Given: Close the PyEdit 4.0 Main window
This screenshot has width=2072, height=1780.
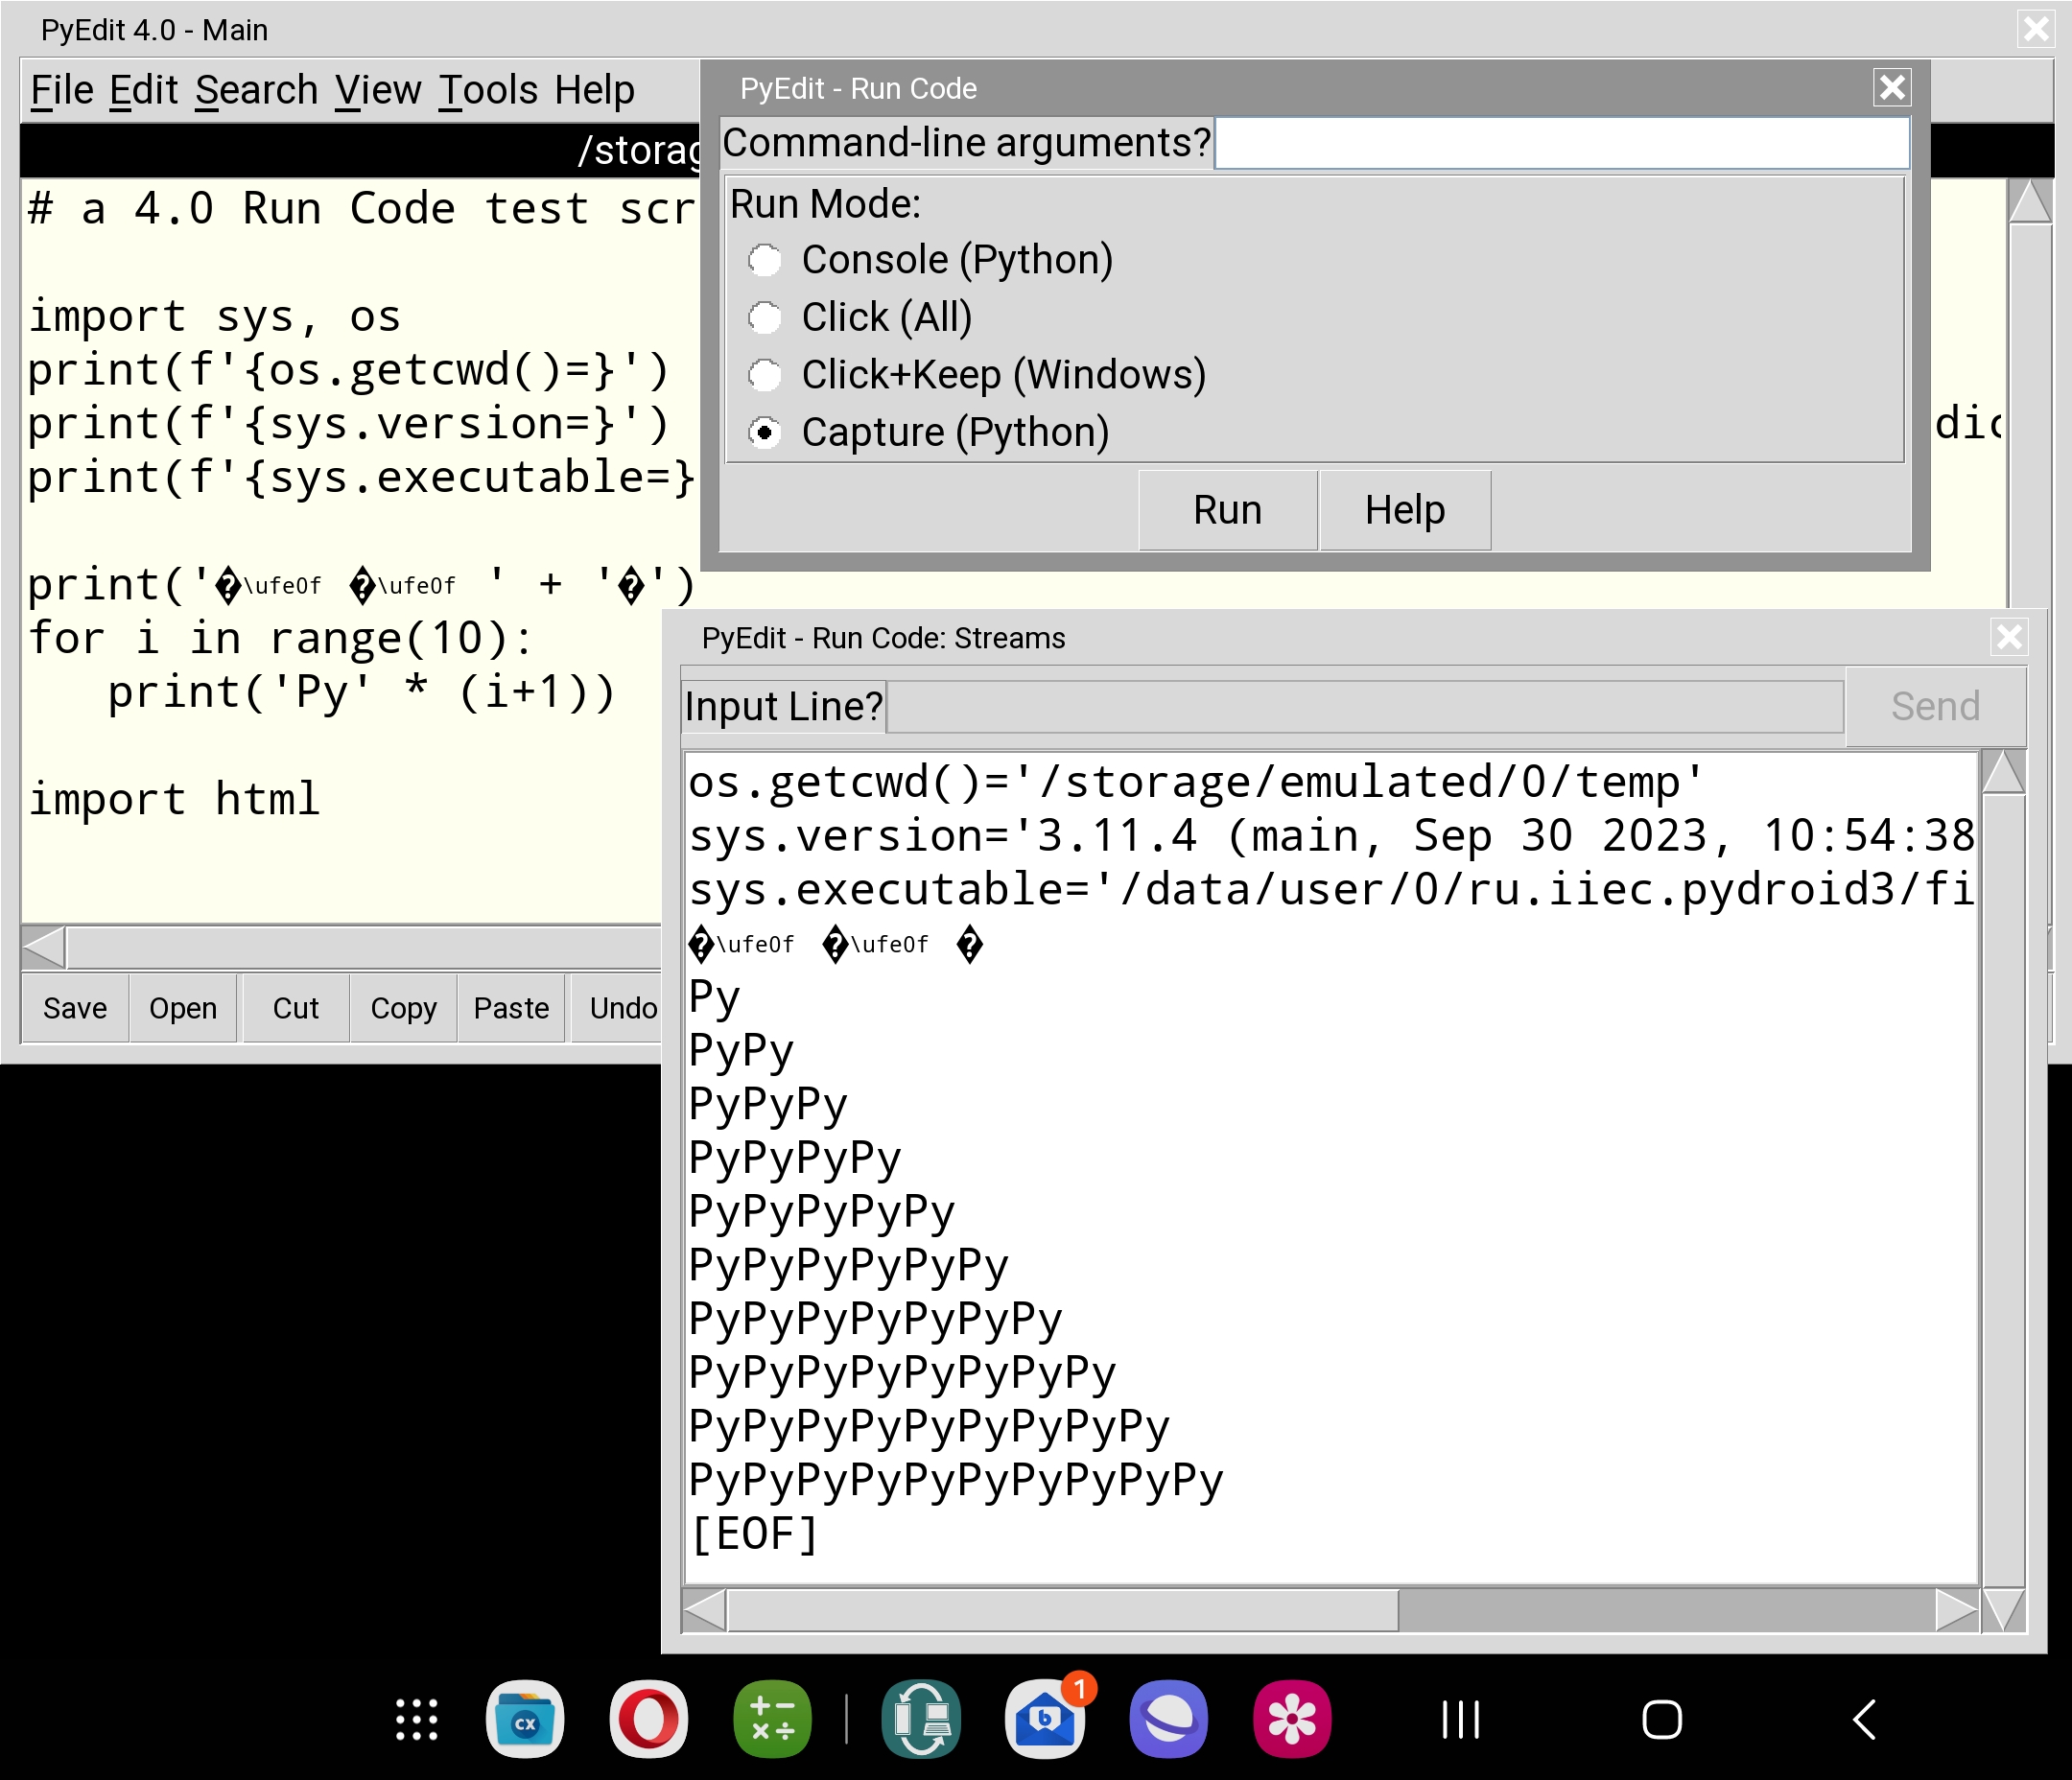Looking at the screenshot, I should click(2036, 29).
